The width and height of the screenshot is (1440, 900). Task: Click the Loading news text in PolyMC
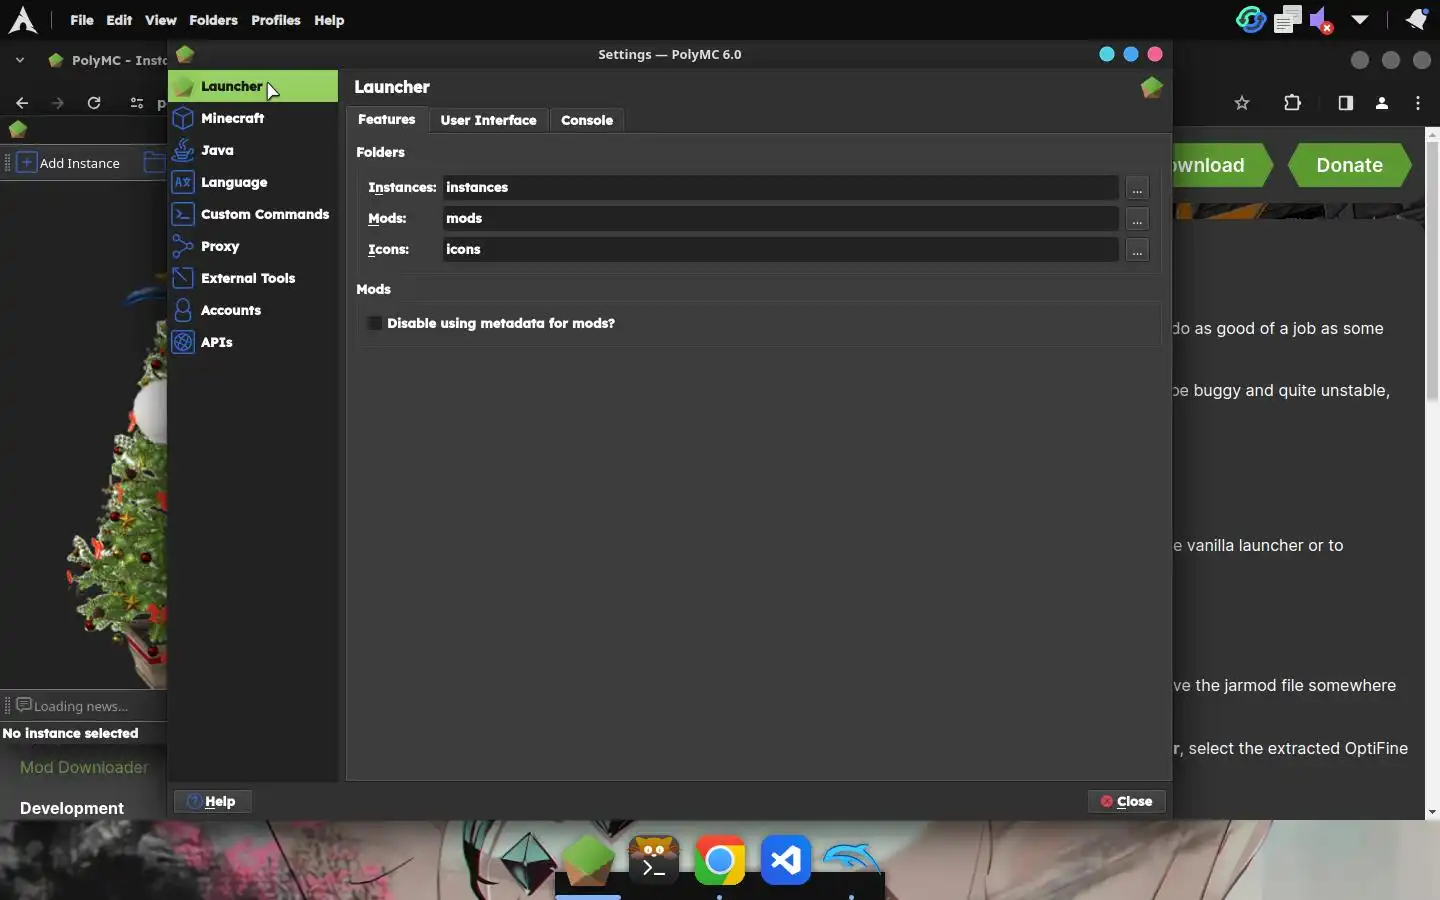[x=81, y=706]
